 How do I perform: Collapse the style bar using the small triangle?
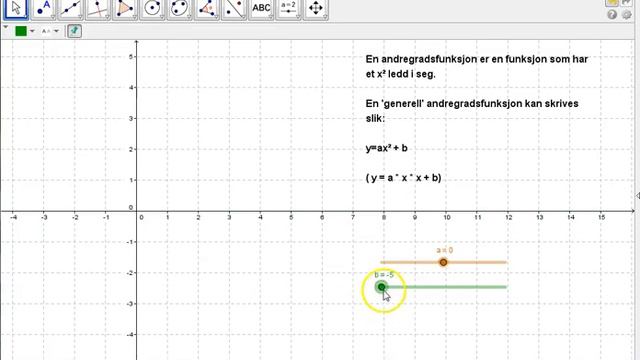tap(6, 27)
